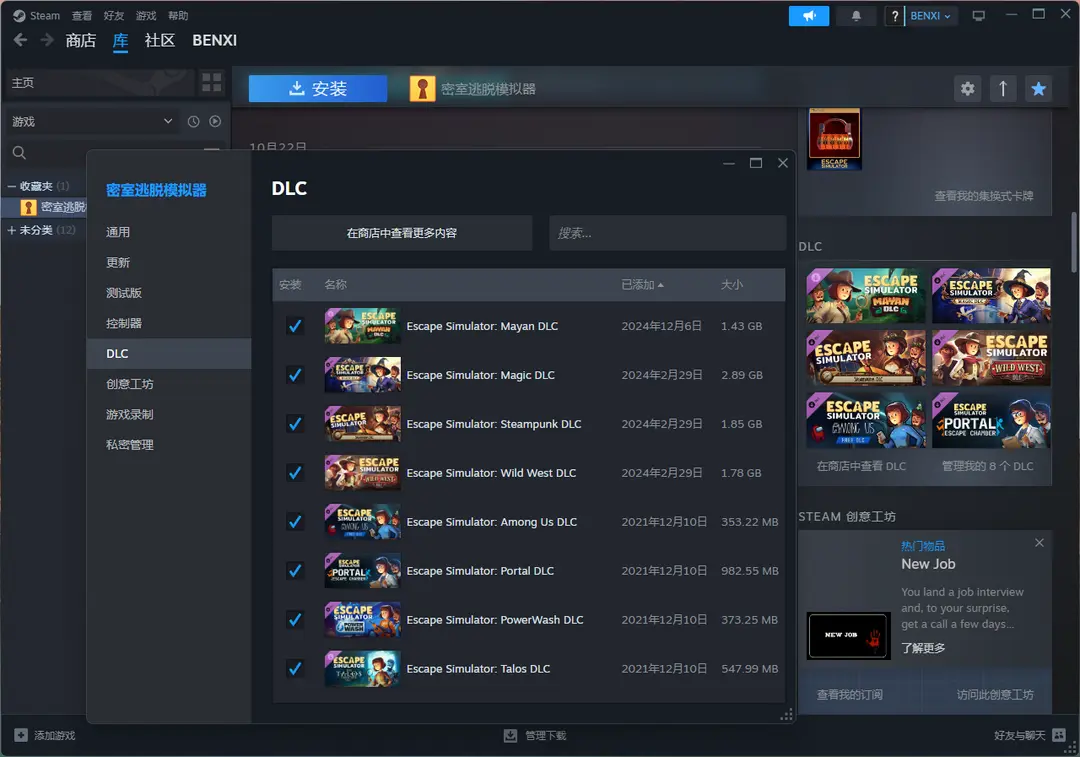Expand the 未分类 category
1080x757 pixels.
pos(12,230)
